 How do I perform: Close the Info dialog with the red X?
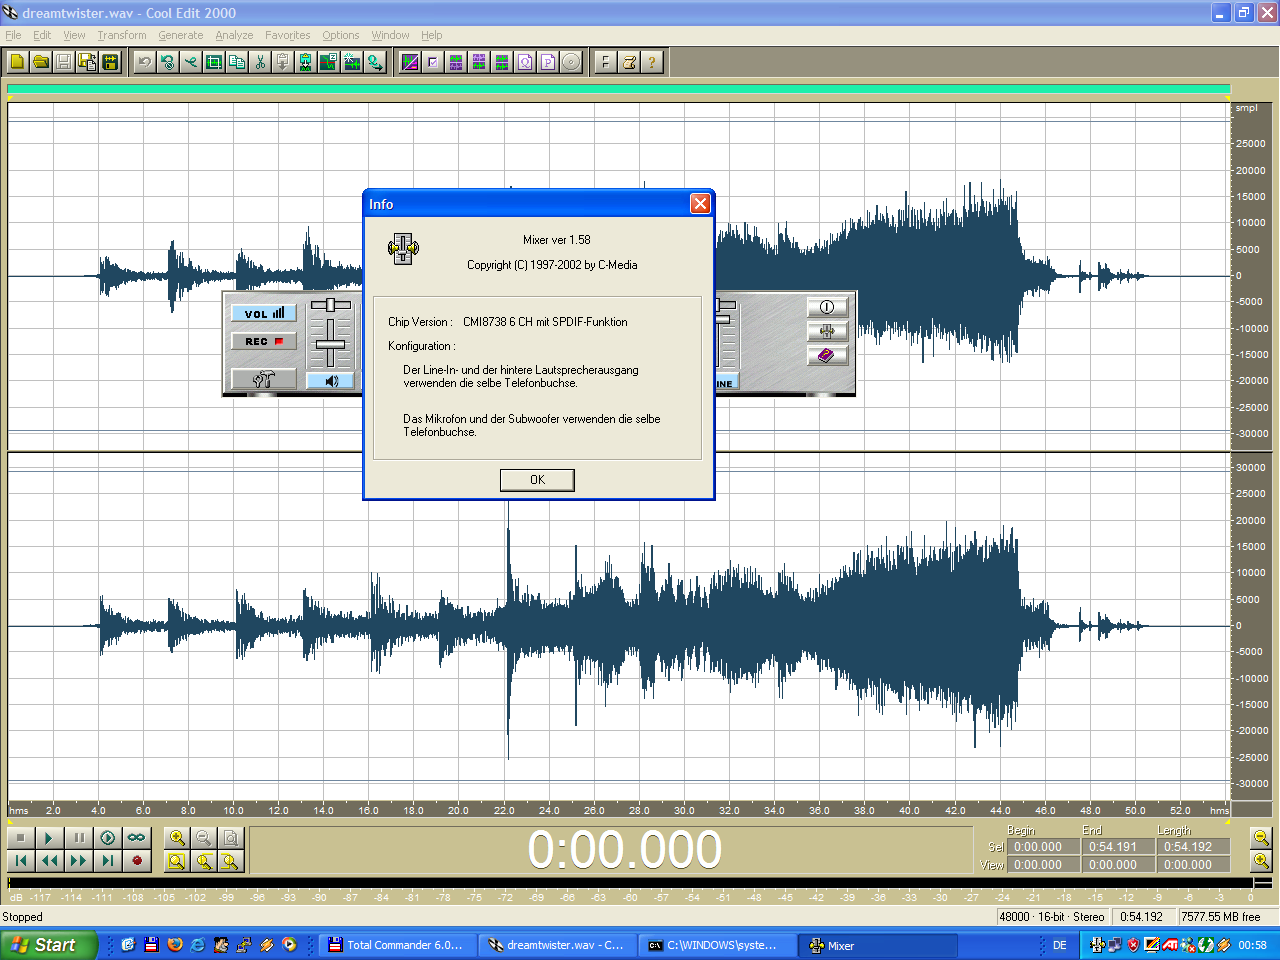click(x=700, y=204)
